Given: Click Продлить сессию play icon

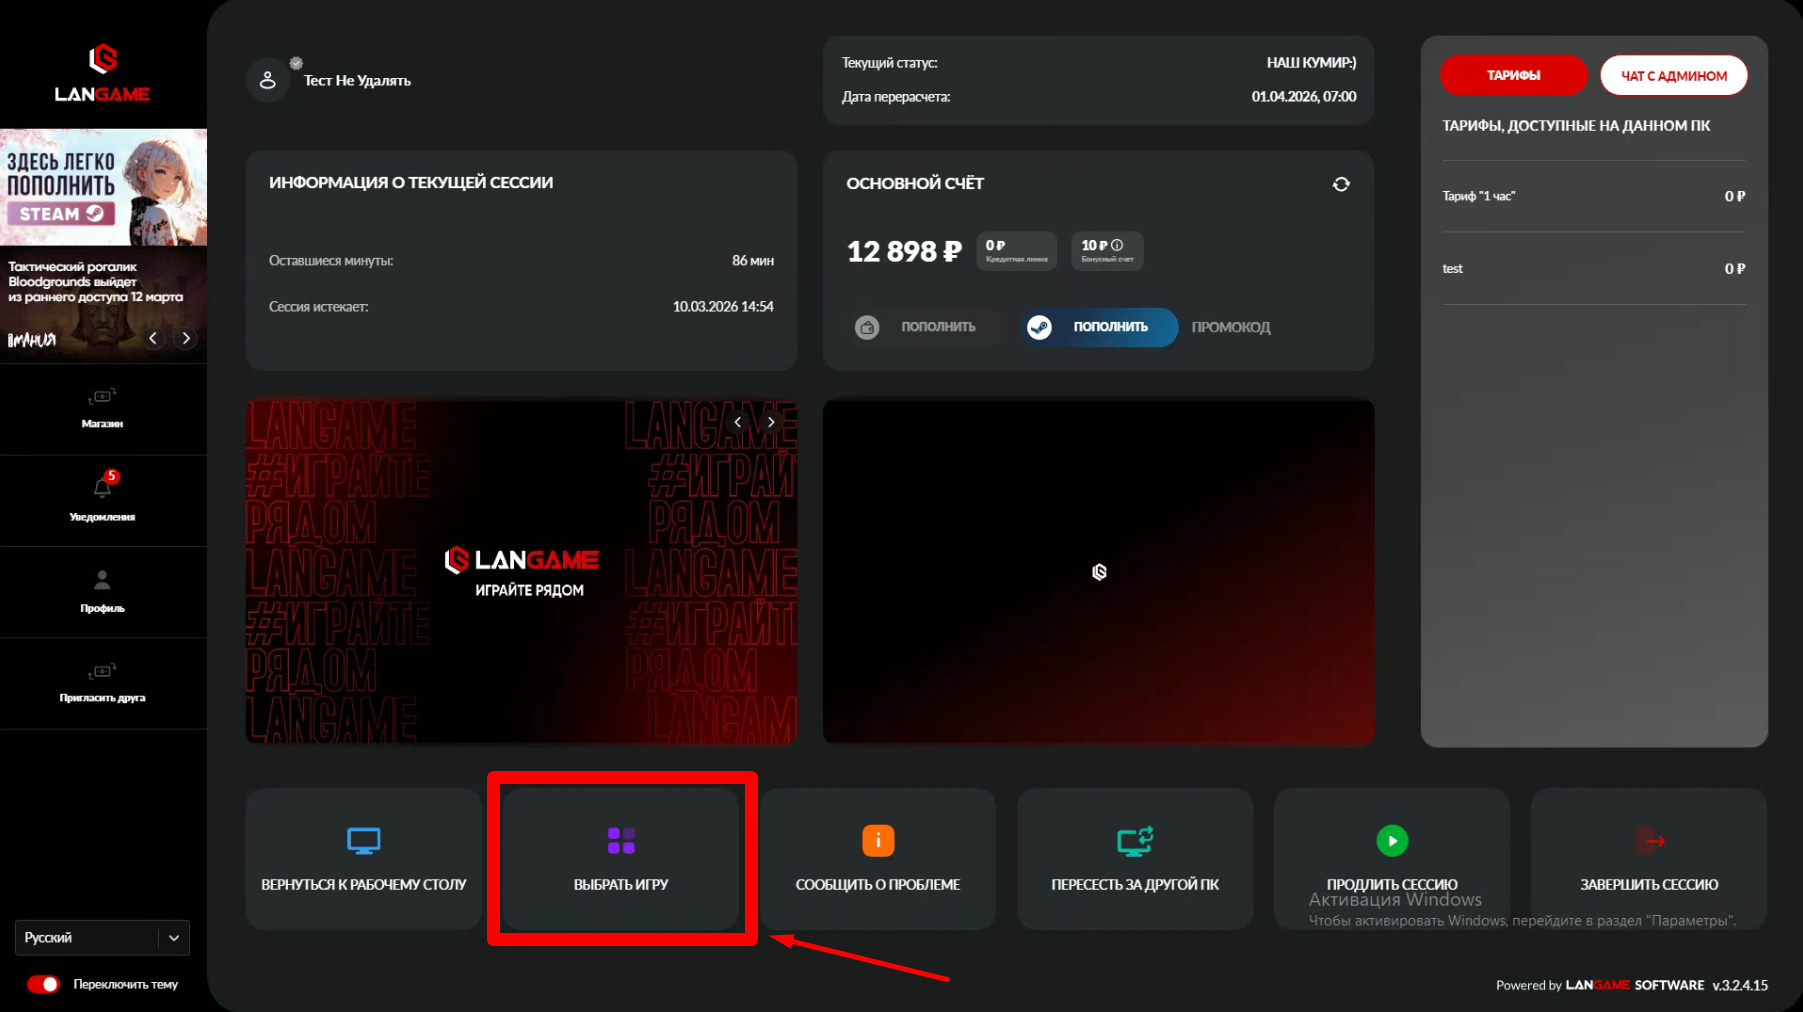Looking at the screenshot, I should pos(1392,841).
